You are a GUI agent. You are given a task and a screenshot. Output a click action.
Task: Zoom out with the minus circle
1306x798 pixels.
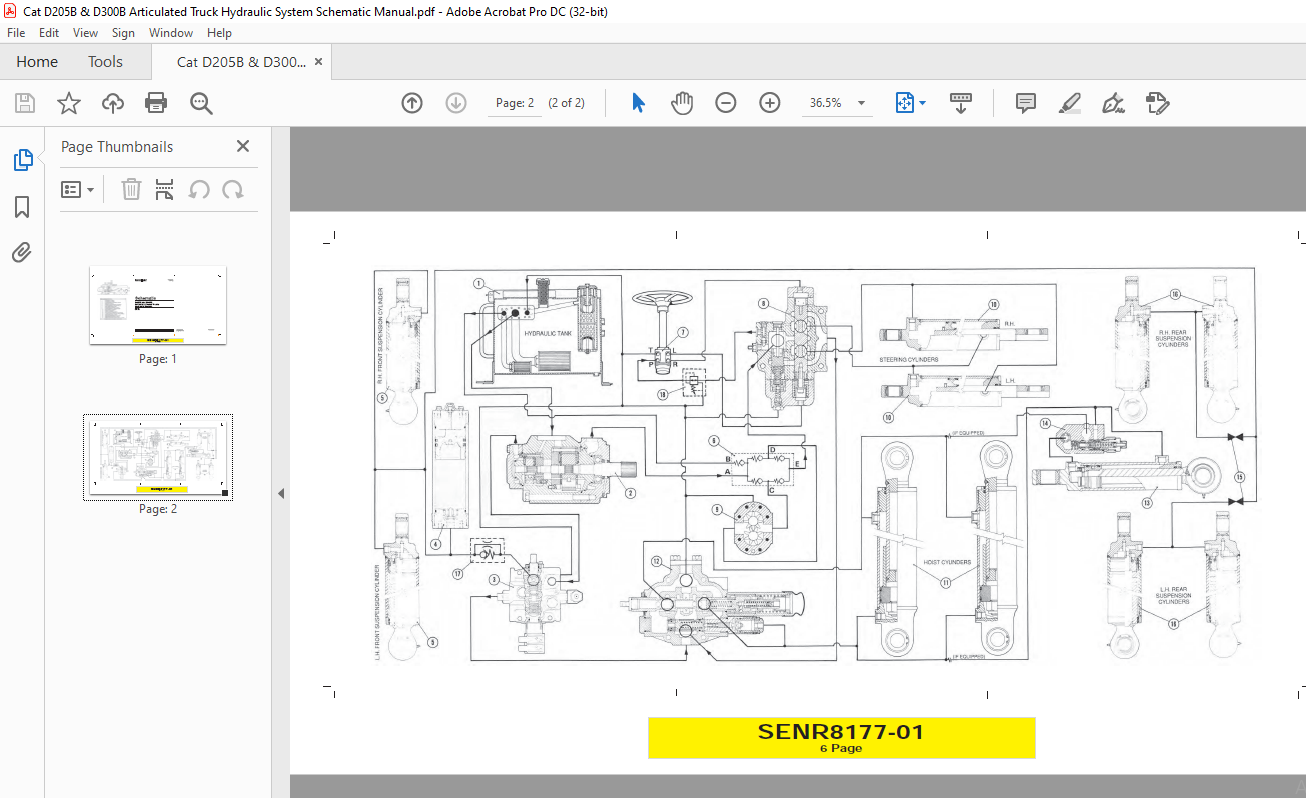coord(726,103)
